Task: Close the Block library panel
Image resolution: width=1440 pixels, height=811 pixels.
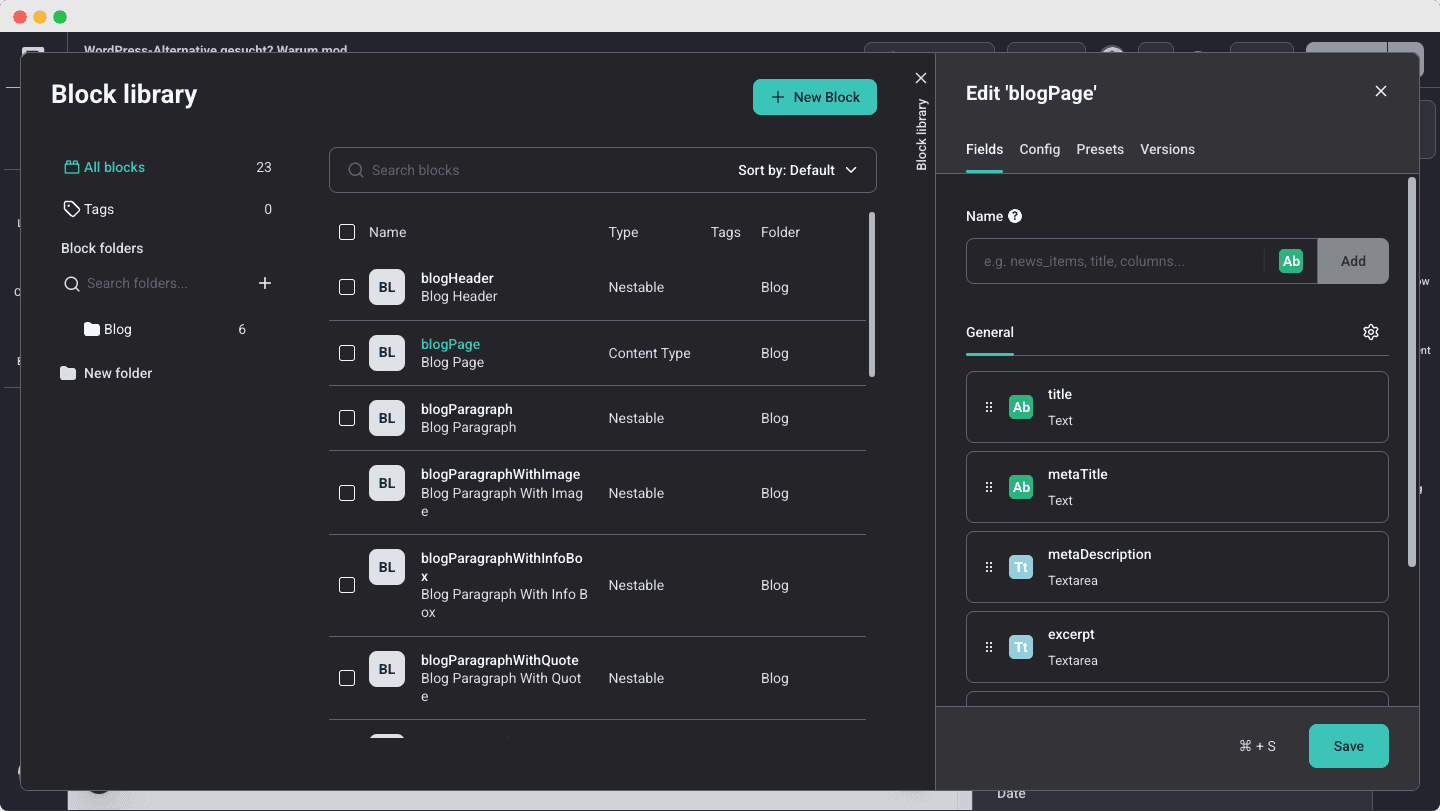Action: pos(921,78)
